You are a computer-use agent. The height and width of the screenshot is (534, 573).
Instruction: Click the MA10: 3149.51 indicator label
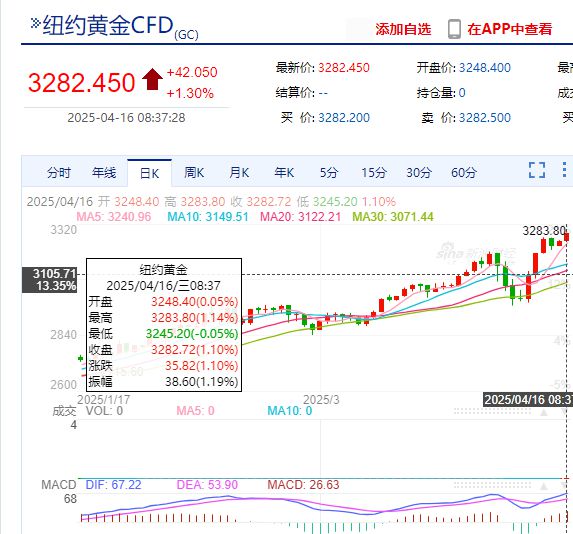tap(208, 216)
